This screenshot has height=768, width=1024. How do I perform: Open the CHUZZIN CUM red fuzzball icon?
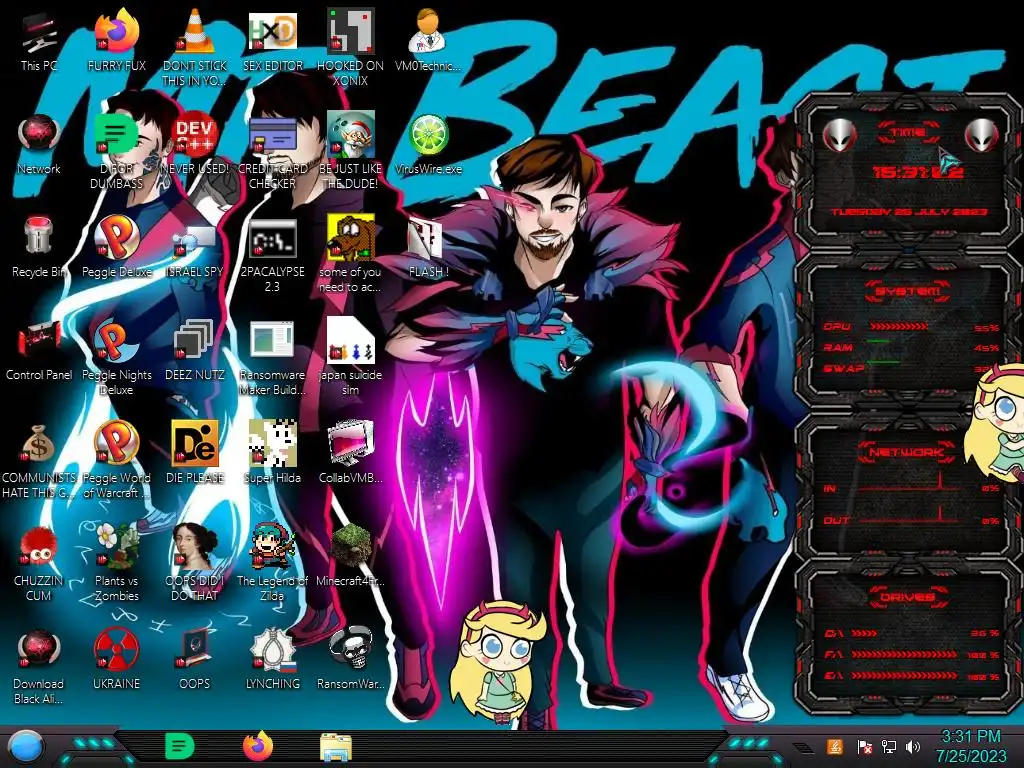coord(39,547)
